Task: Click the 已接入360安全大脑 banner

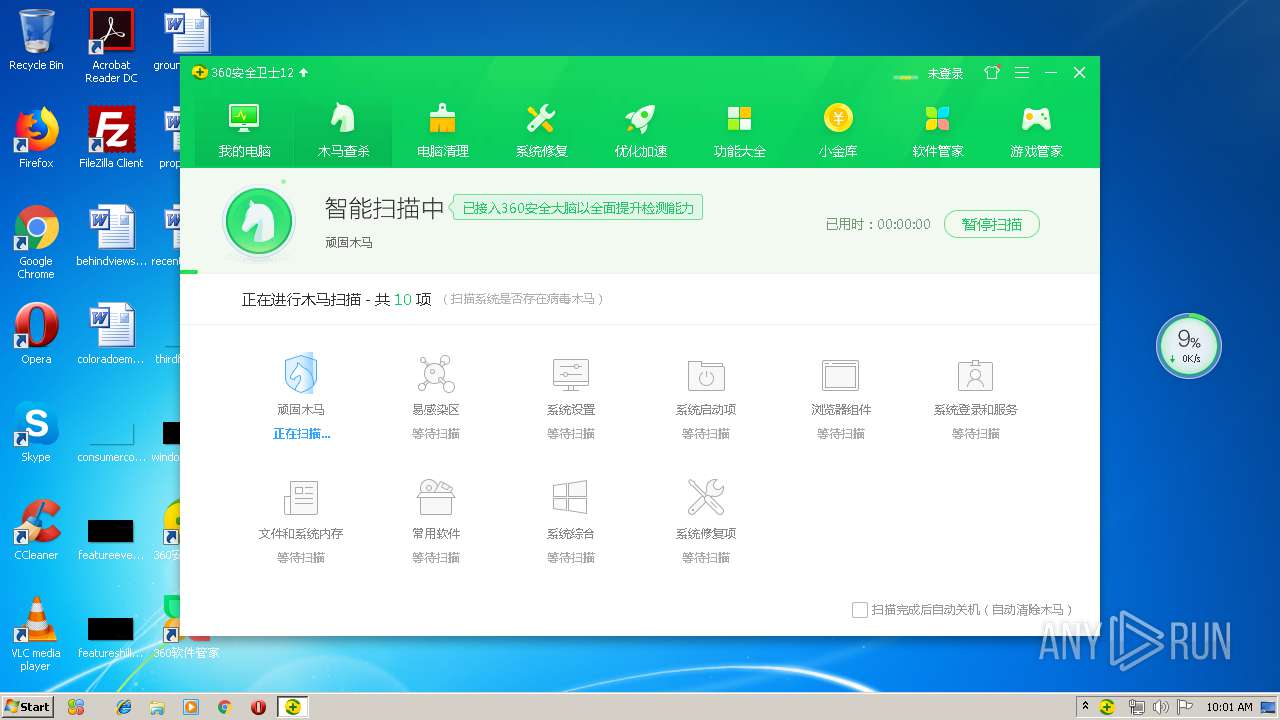Action: coord(578,208)
